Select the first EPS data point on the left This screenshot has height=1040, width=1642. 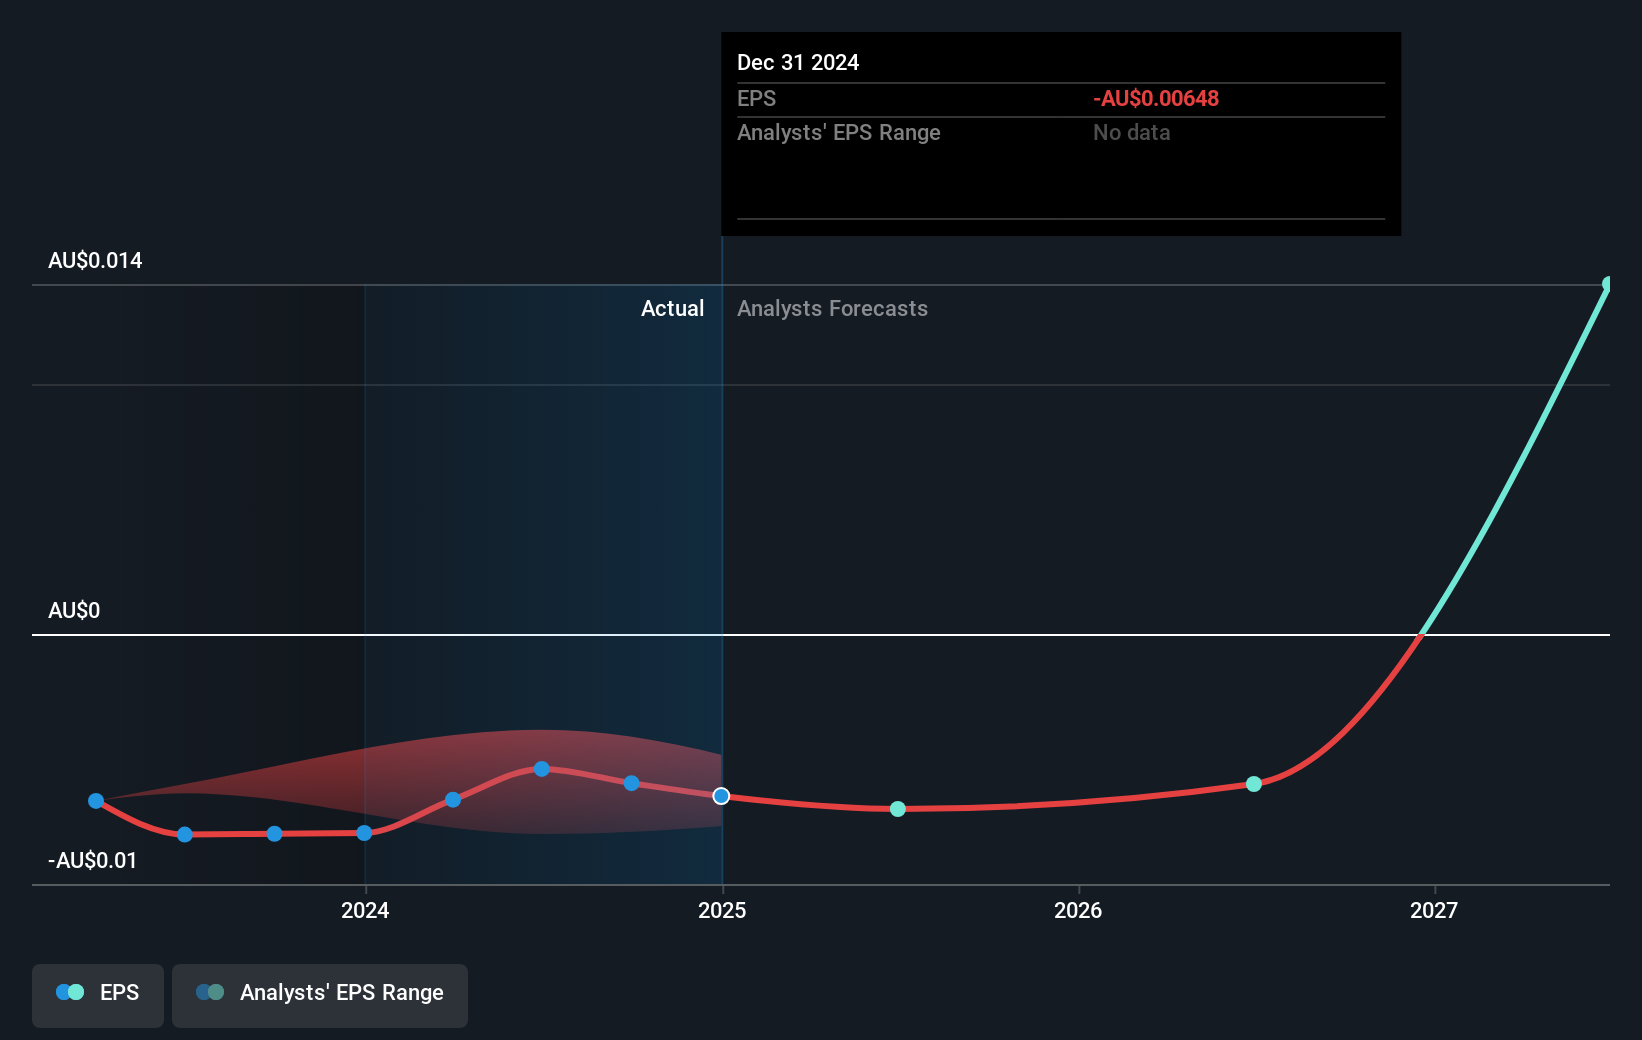(x=96, y=801)
